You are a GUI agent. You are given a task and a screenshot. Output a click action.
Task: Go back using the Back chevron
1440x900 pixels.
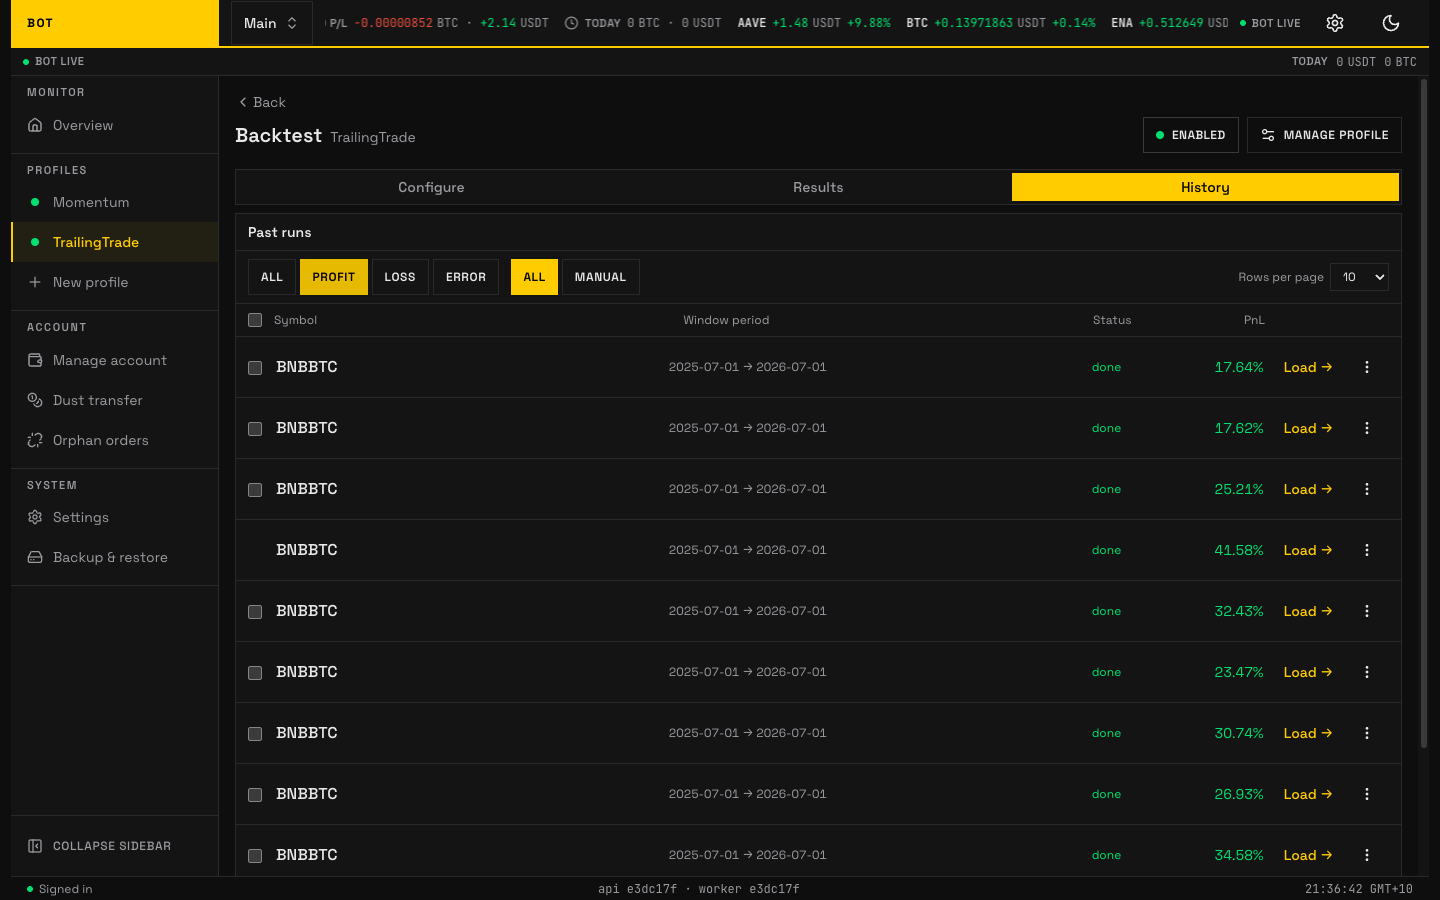[x=243, y=102]
